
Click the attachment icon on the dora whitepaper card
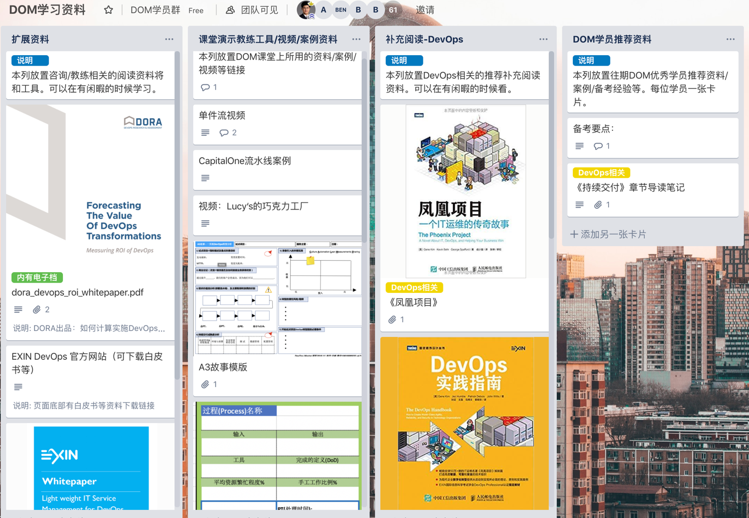click(36, 310)
